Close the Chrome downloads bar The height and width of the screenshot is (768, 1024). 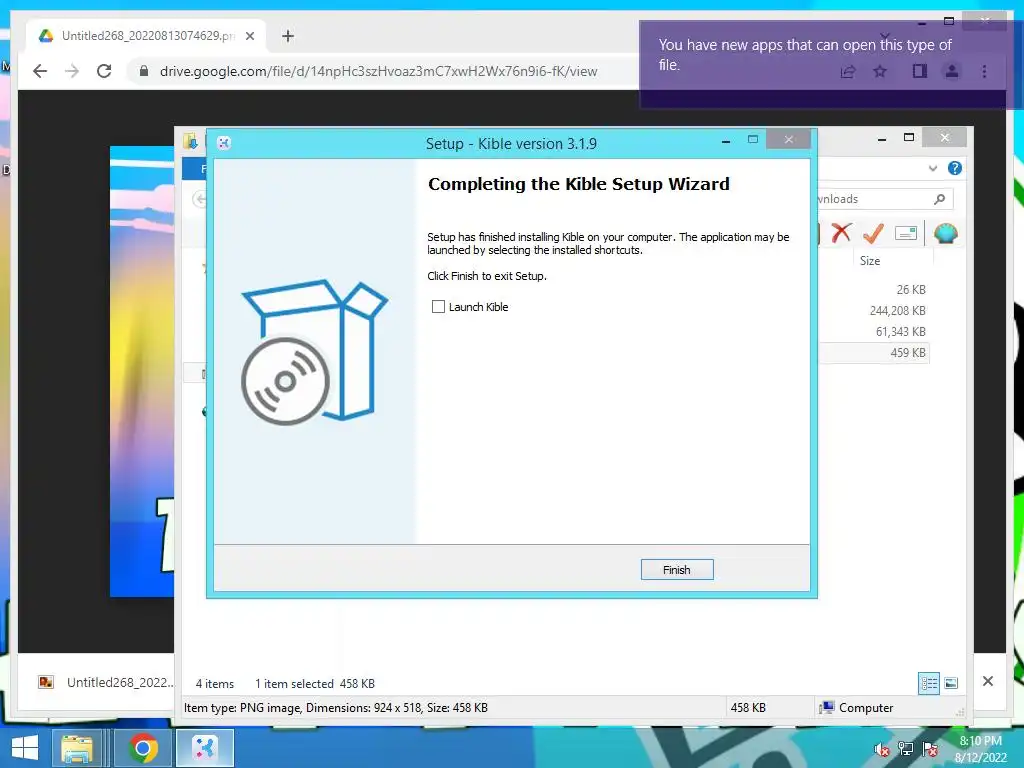[x=988, y=681]
